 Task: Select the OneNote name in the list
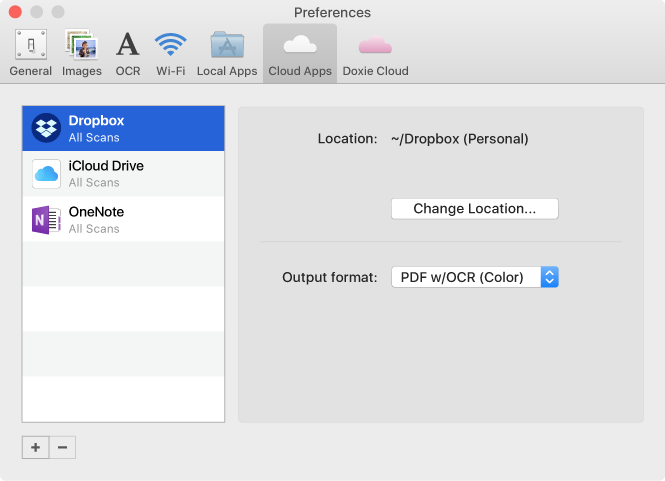click(96, 212)
